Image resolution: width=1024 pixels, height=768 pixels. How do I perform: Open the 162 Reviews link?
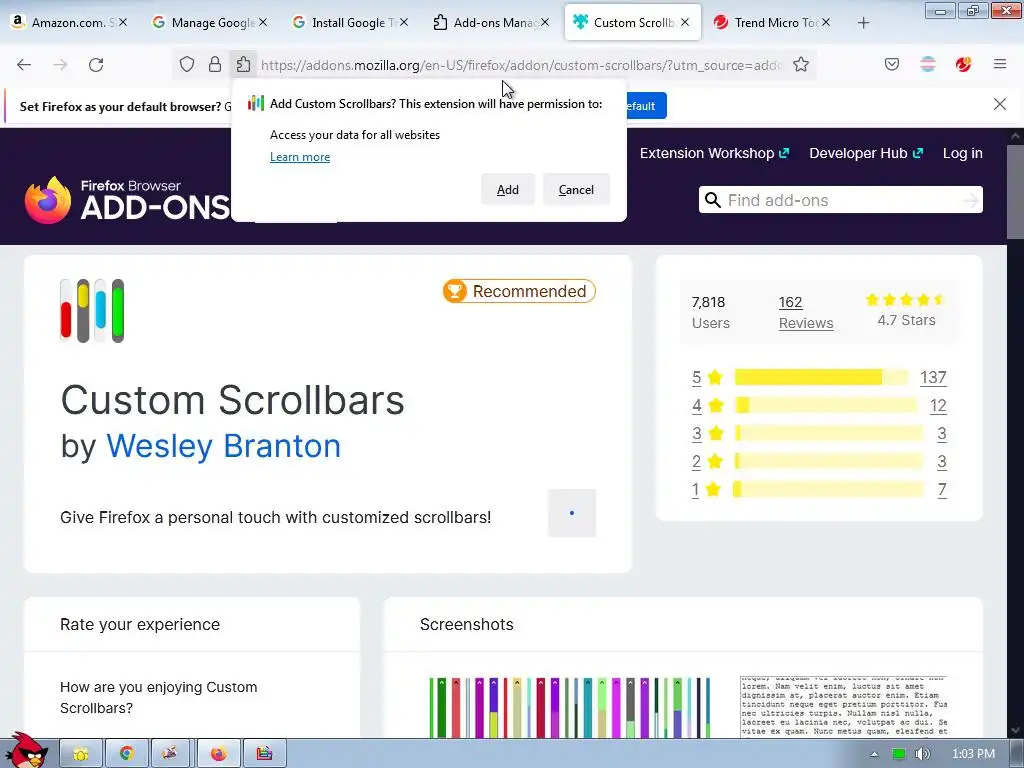(805, 312)
